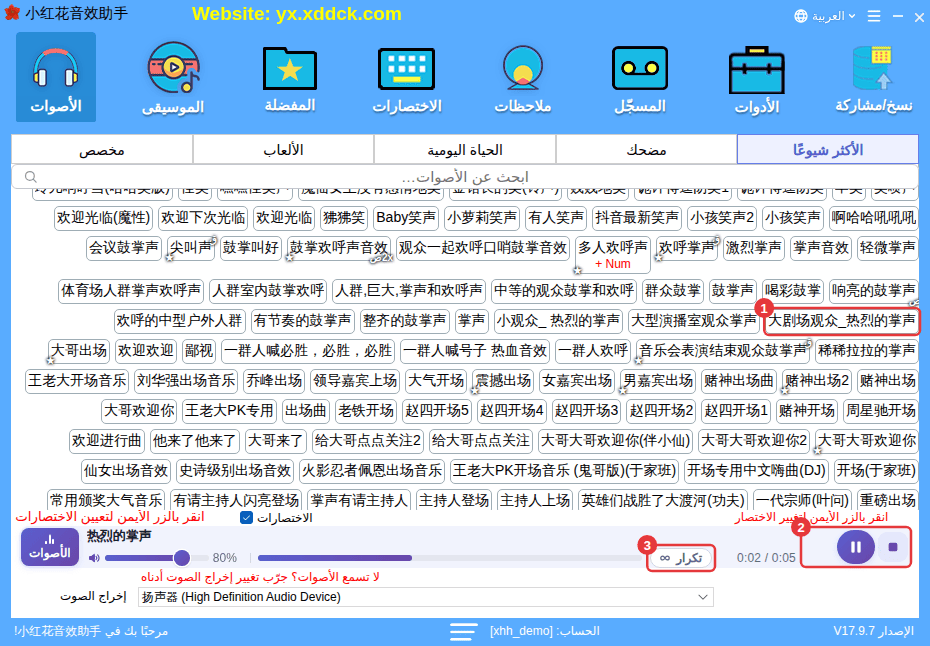Play the 观众一起欢呼口哨鼓掌音效 sound
Screen dimensions: 930x646
pos(483,247)
